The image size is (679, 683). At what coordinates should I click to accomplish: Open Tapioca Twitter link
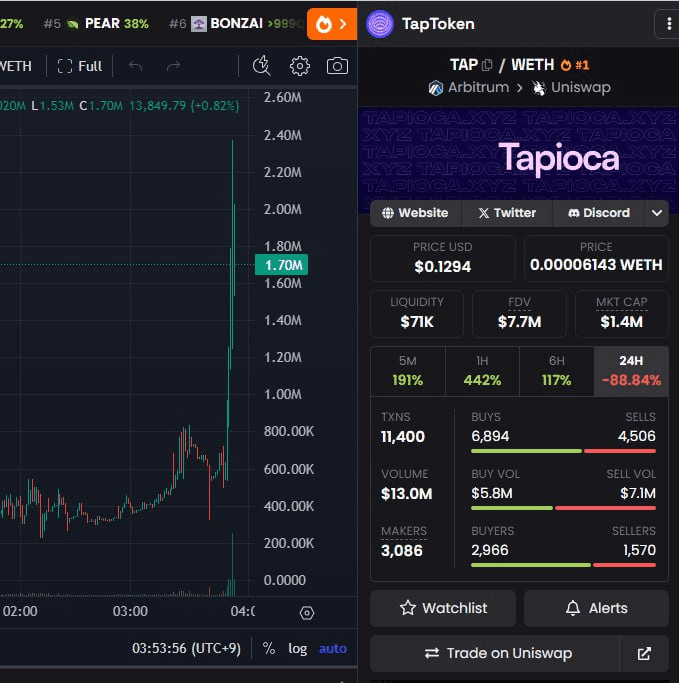coord(507,213)
